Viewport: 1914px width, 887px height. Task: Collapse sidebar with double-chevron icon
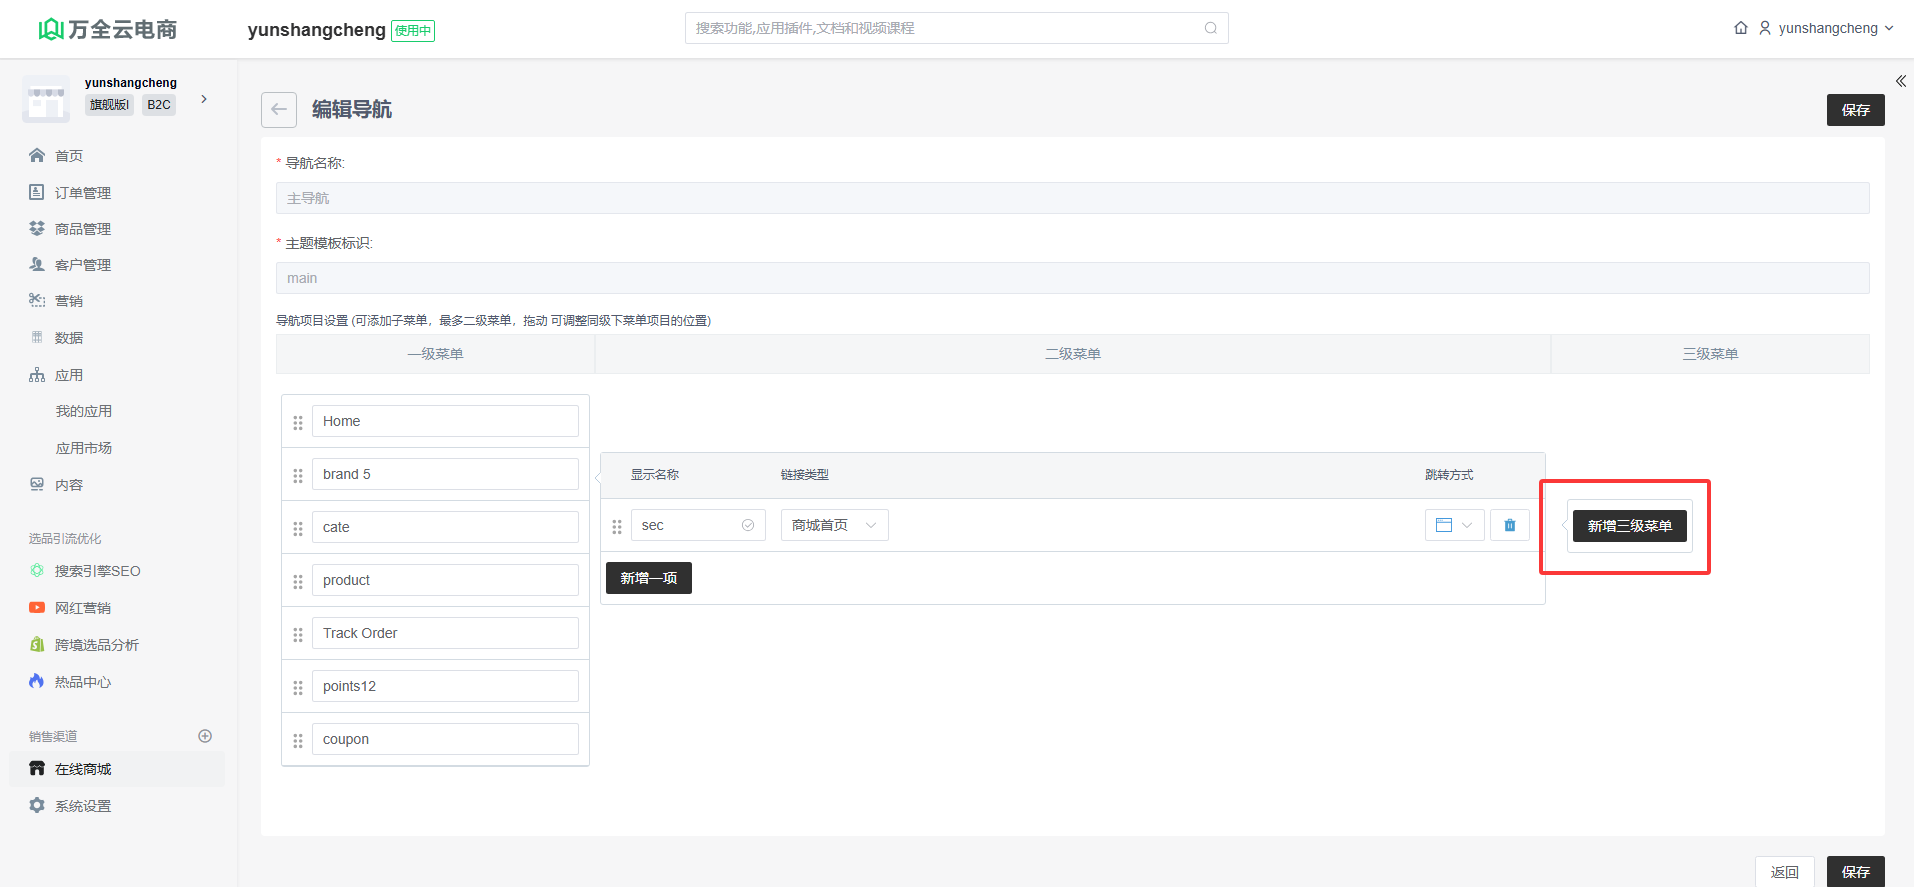click(x=1900, y=81)
